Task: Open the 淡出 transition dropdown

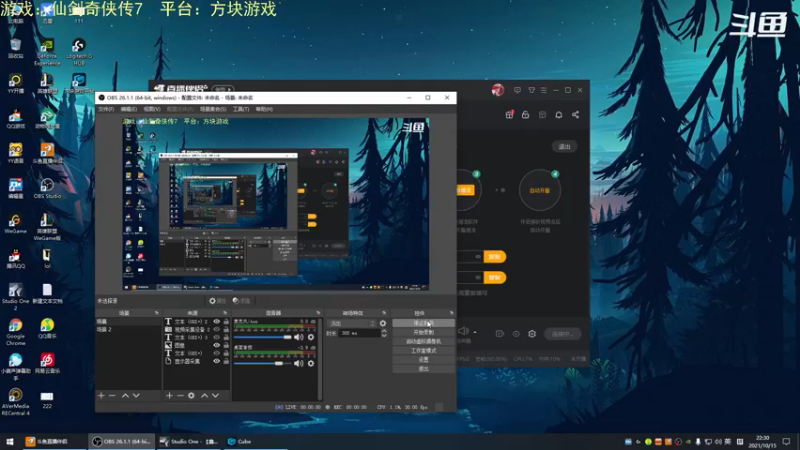Action: click(352, 323)
